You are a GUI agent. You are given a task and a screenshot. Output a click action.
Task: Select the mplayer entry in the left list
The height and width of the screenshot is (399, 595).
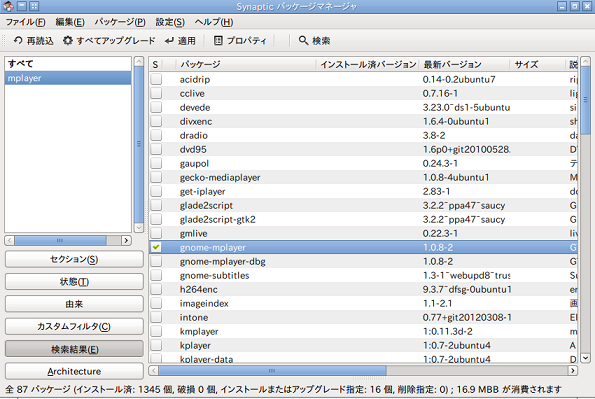(68, 78)
